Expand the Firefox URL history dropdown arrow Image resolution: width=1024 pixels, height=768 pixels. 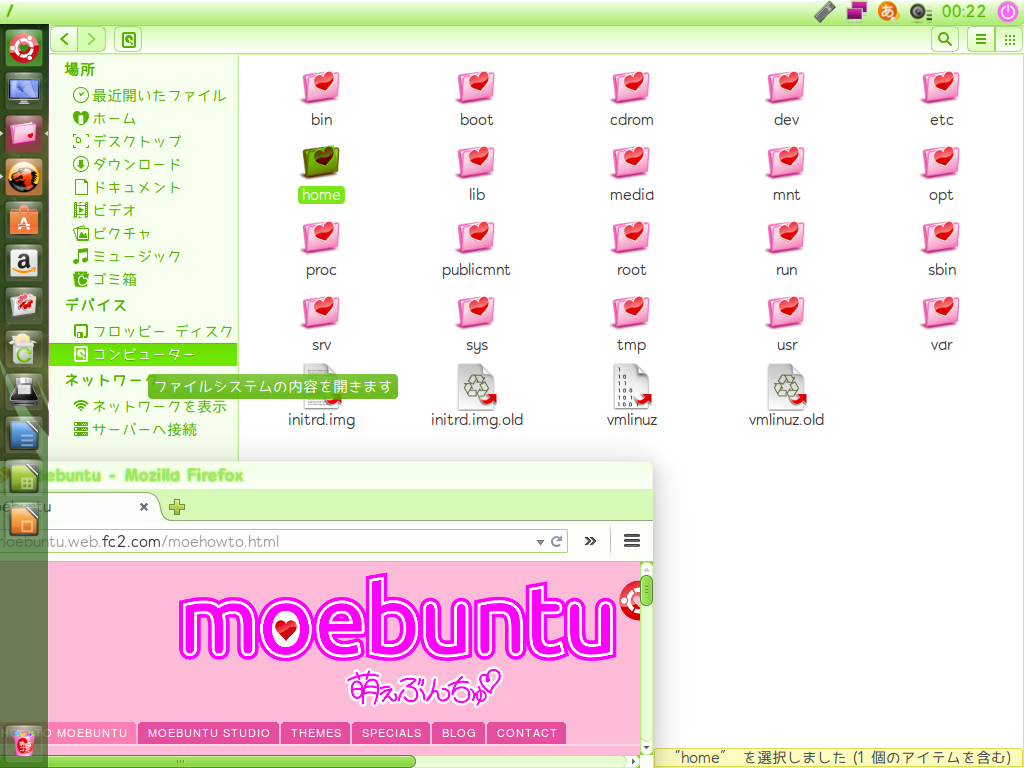(x=540, y=541)
